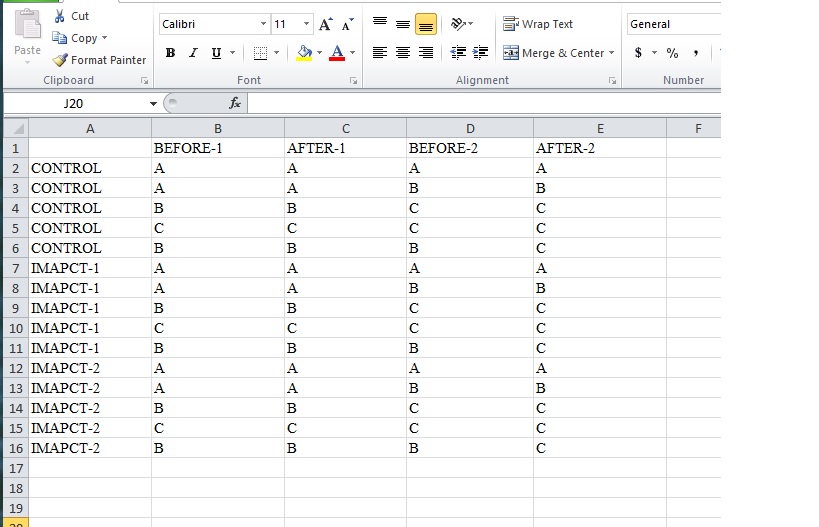Expand the Borders dropdown arrow
The width and height of the screenshot is (819, 527).
(x=276, y=53)
